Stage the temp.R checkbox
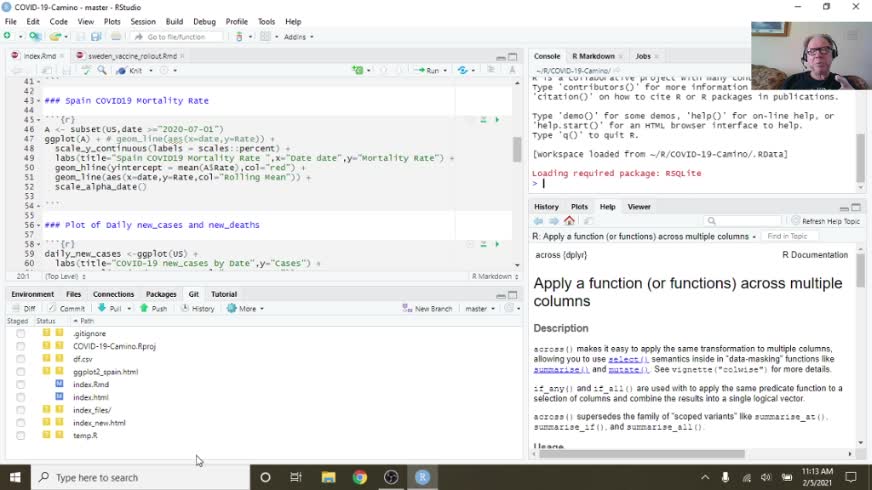Screen dimensions: 872x490 (21, 436)
